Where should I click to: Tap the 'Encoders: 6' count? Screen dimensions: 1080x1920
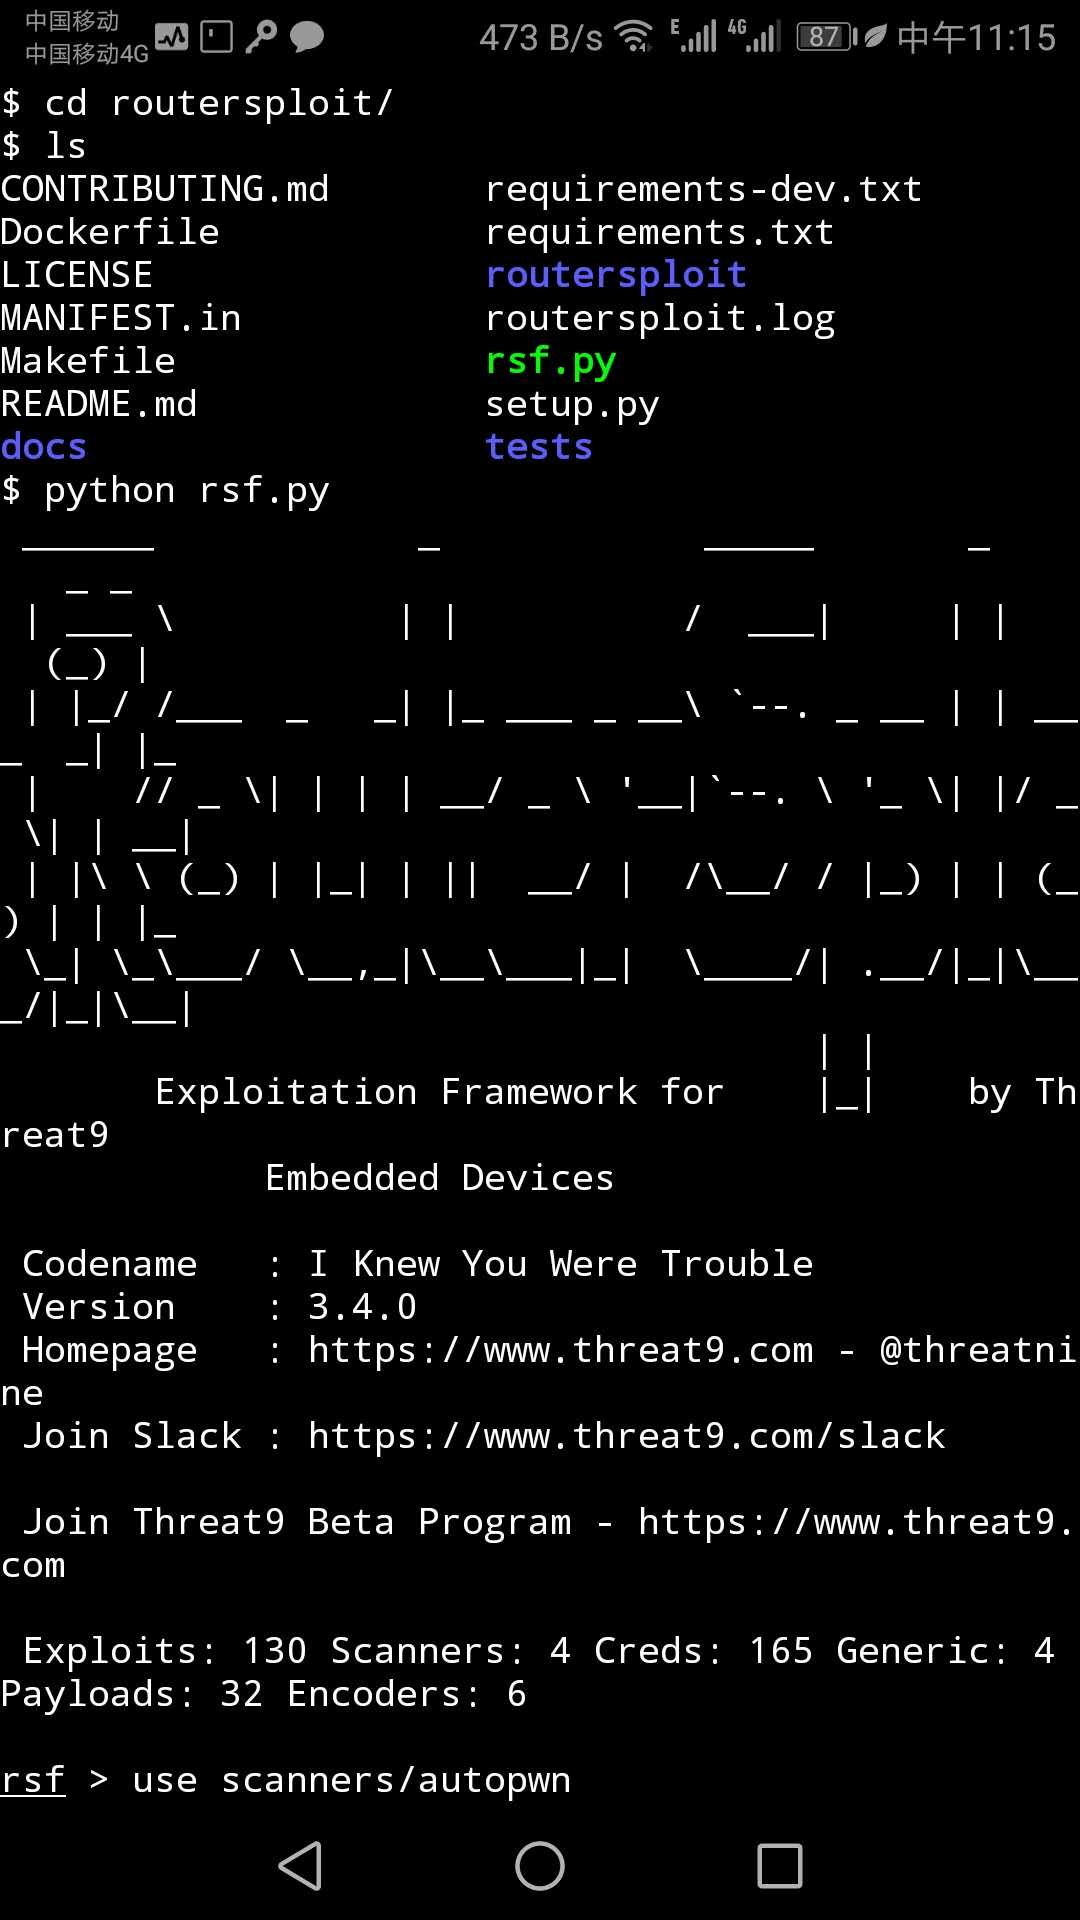point(406,1694)
